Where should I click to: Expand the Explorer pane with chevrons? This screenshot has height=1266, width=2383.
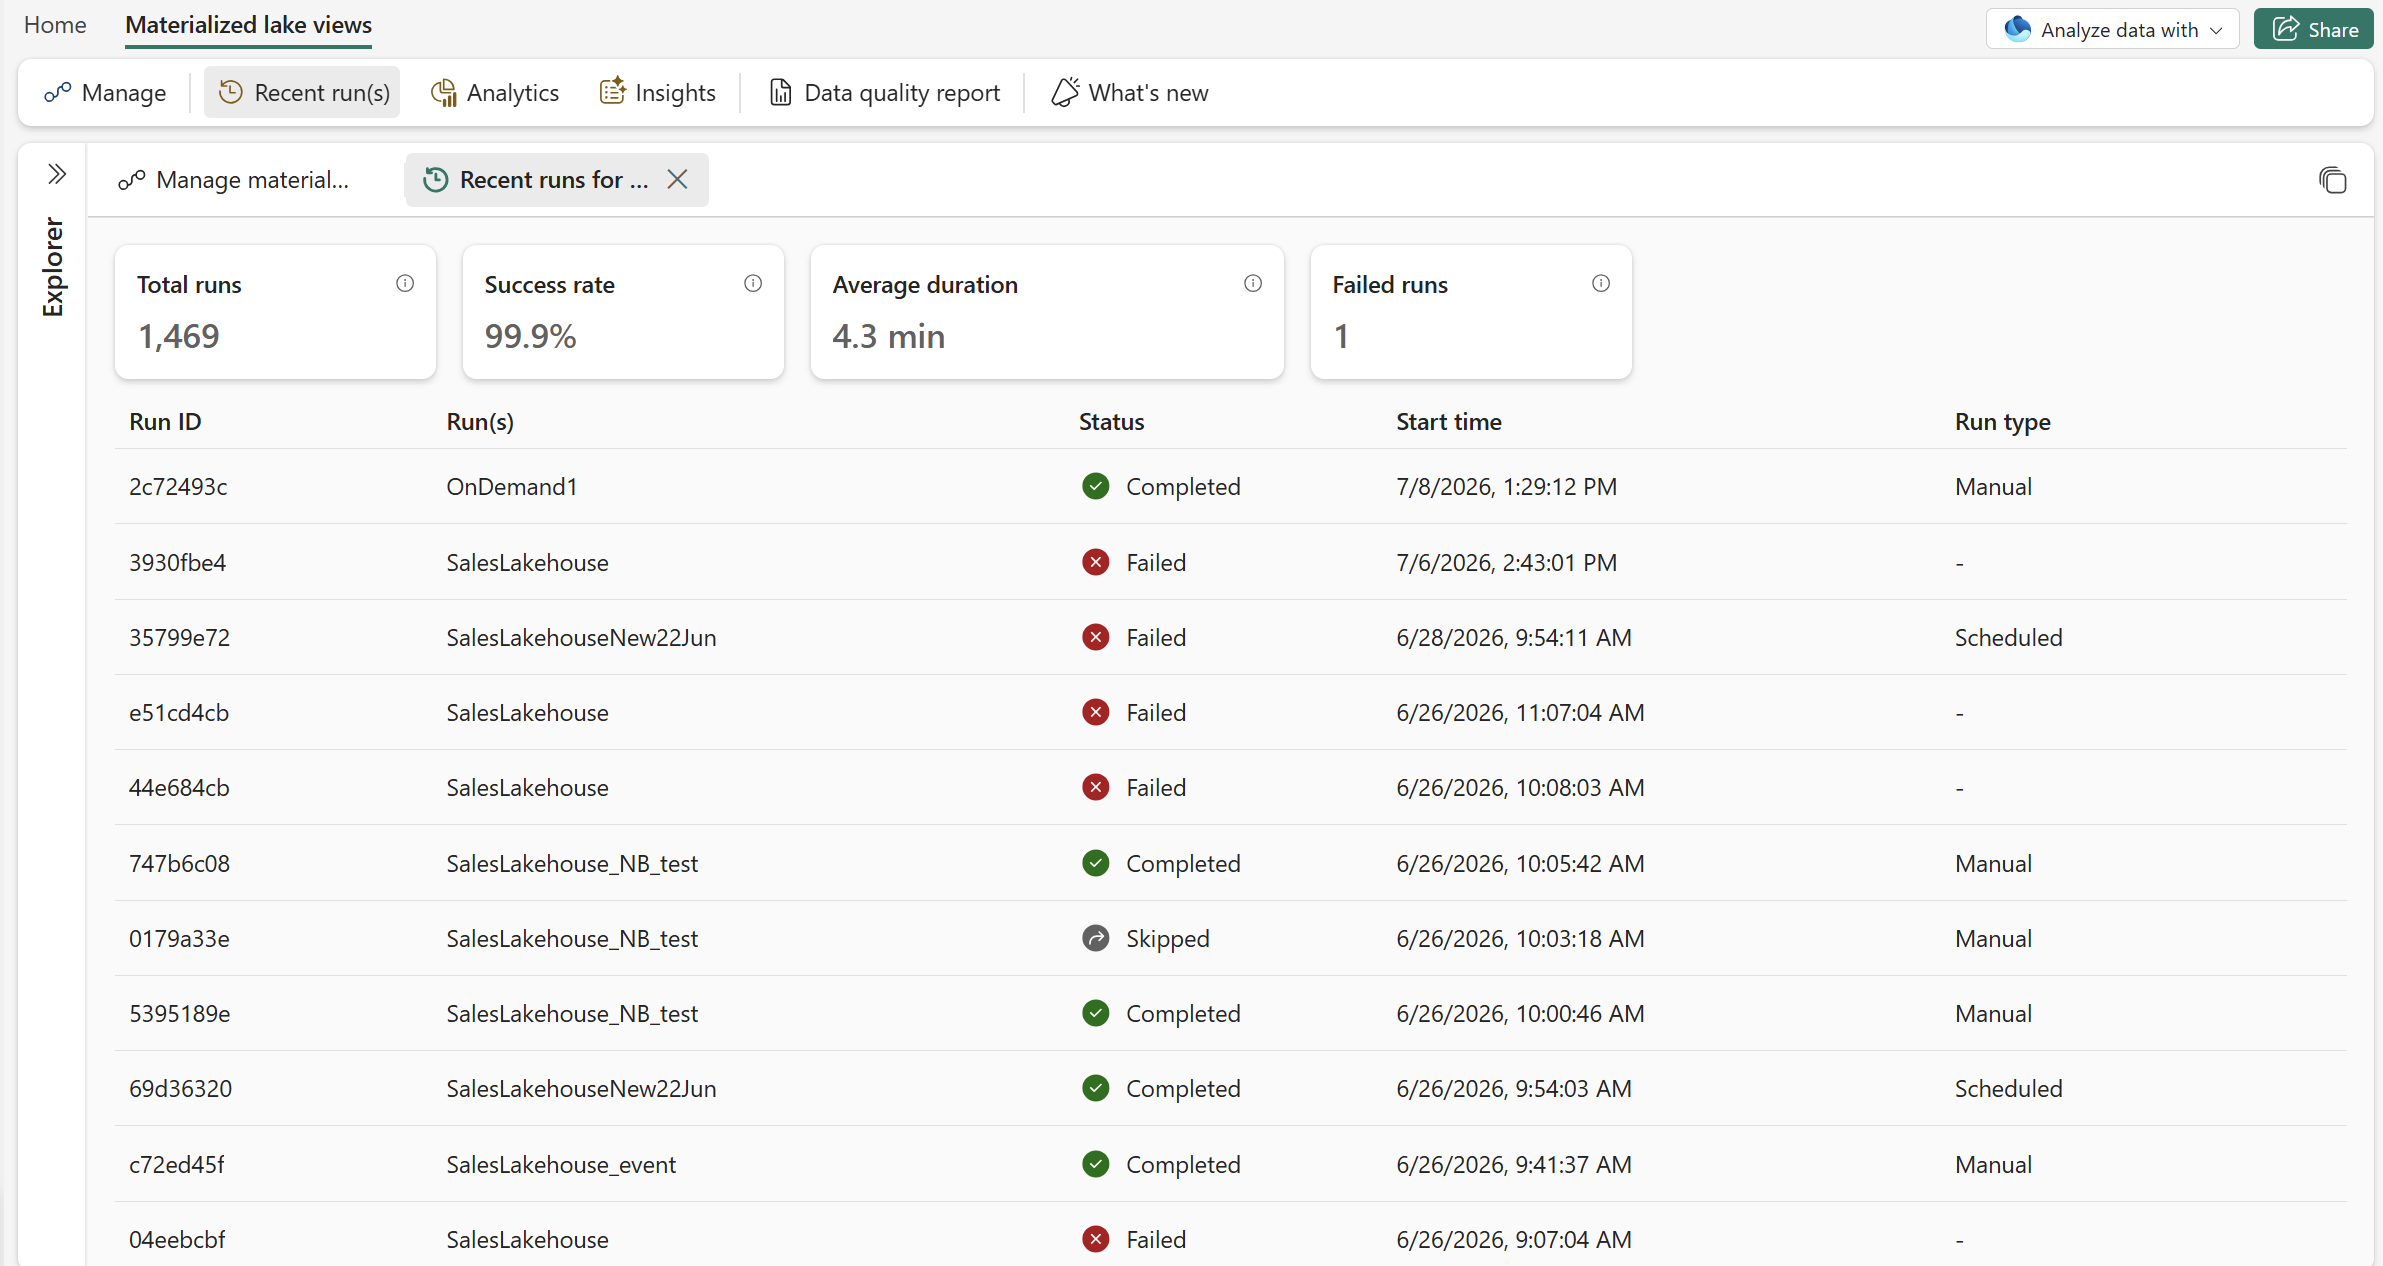point(57,175)
